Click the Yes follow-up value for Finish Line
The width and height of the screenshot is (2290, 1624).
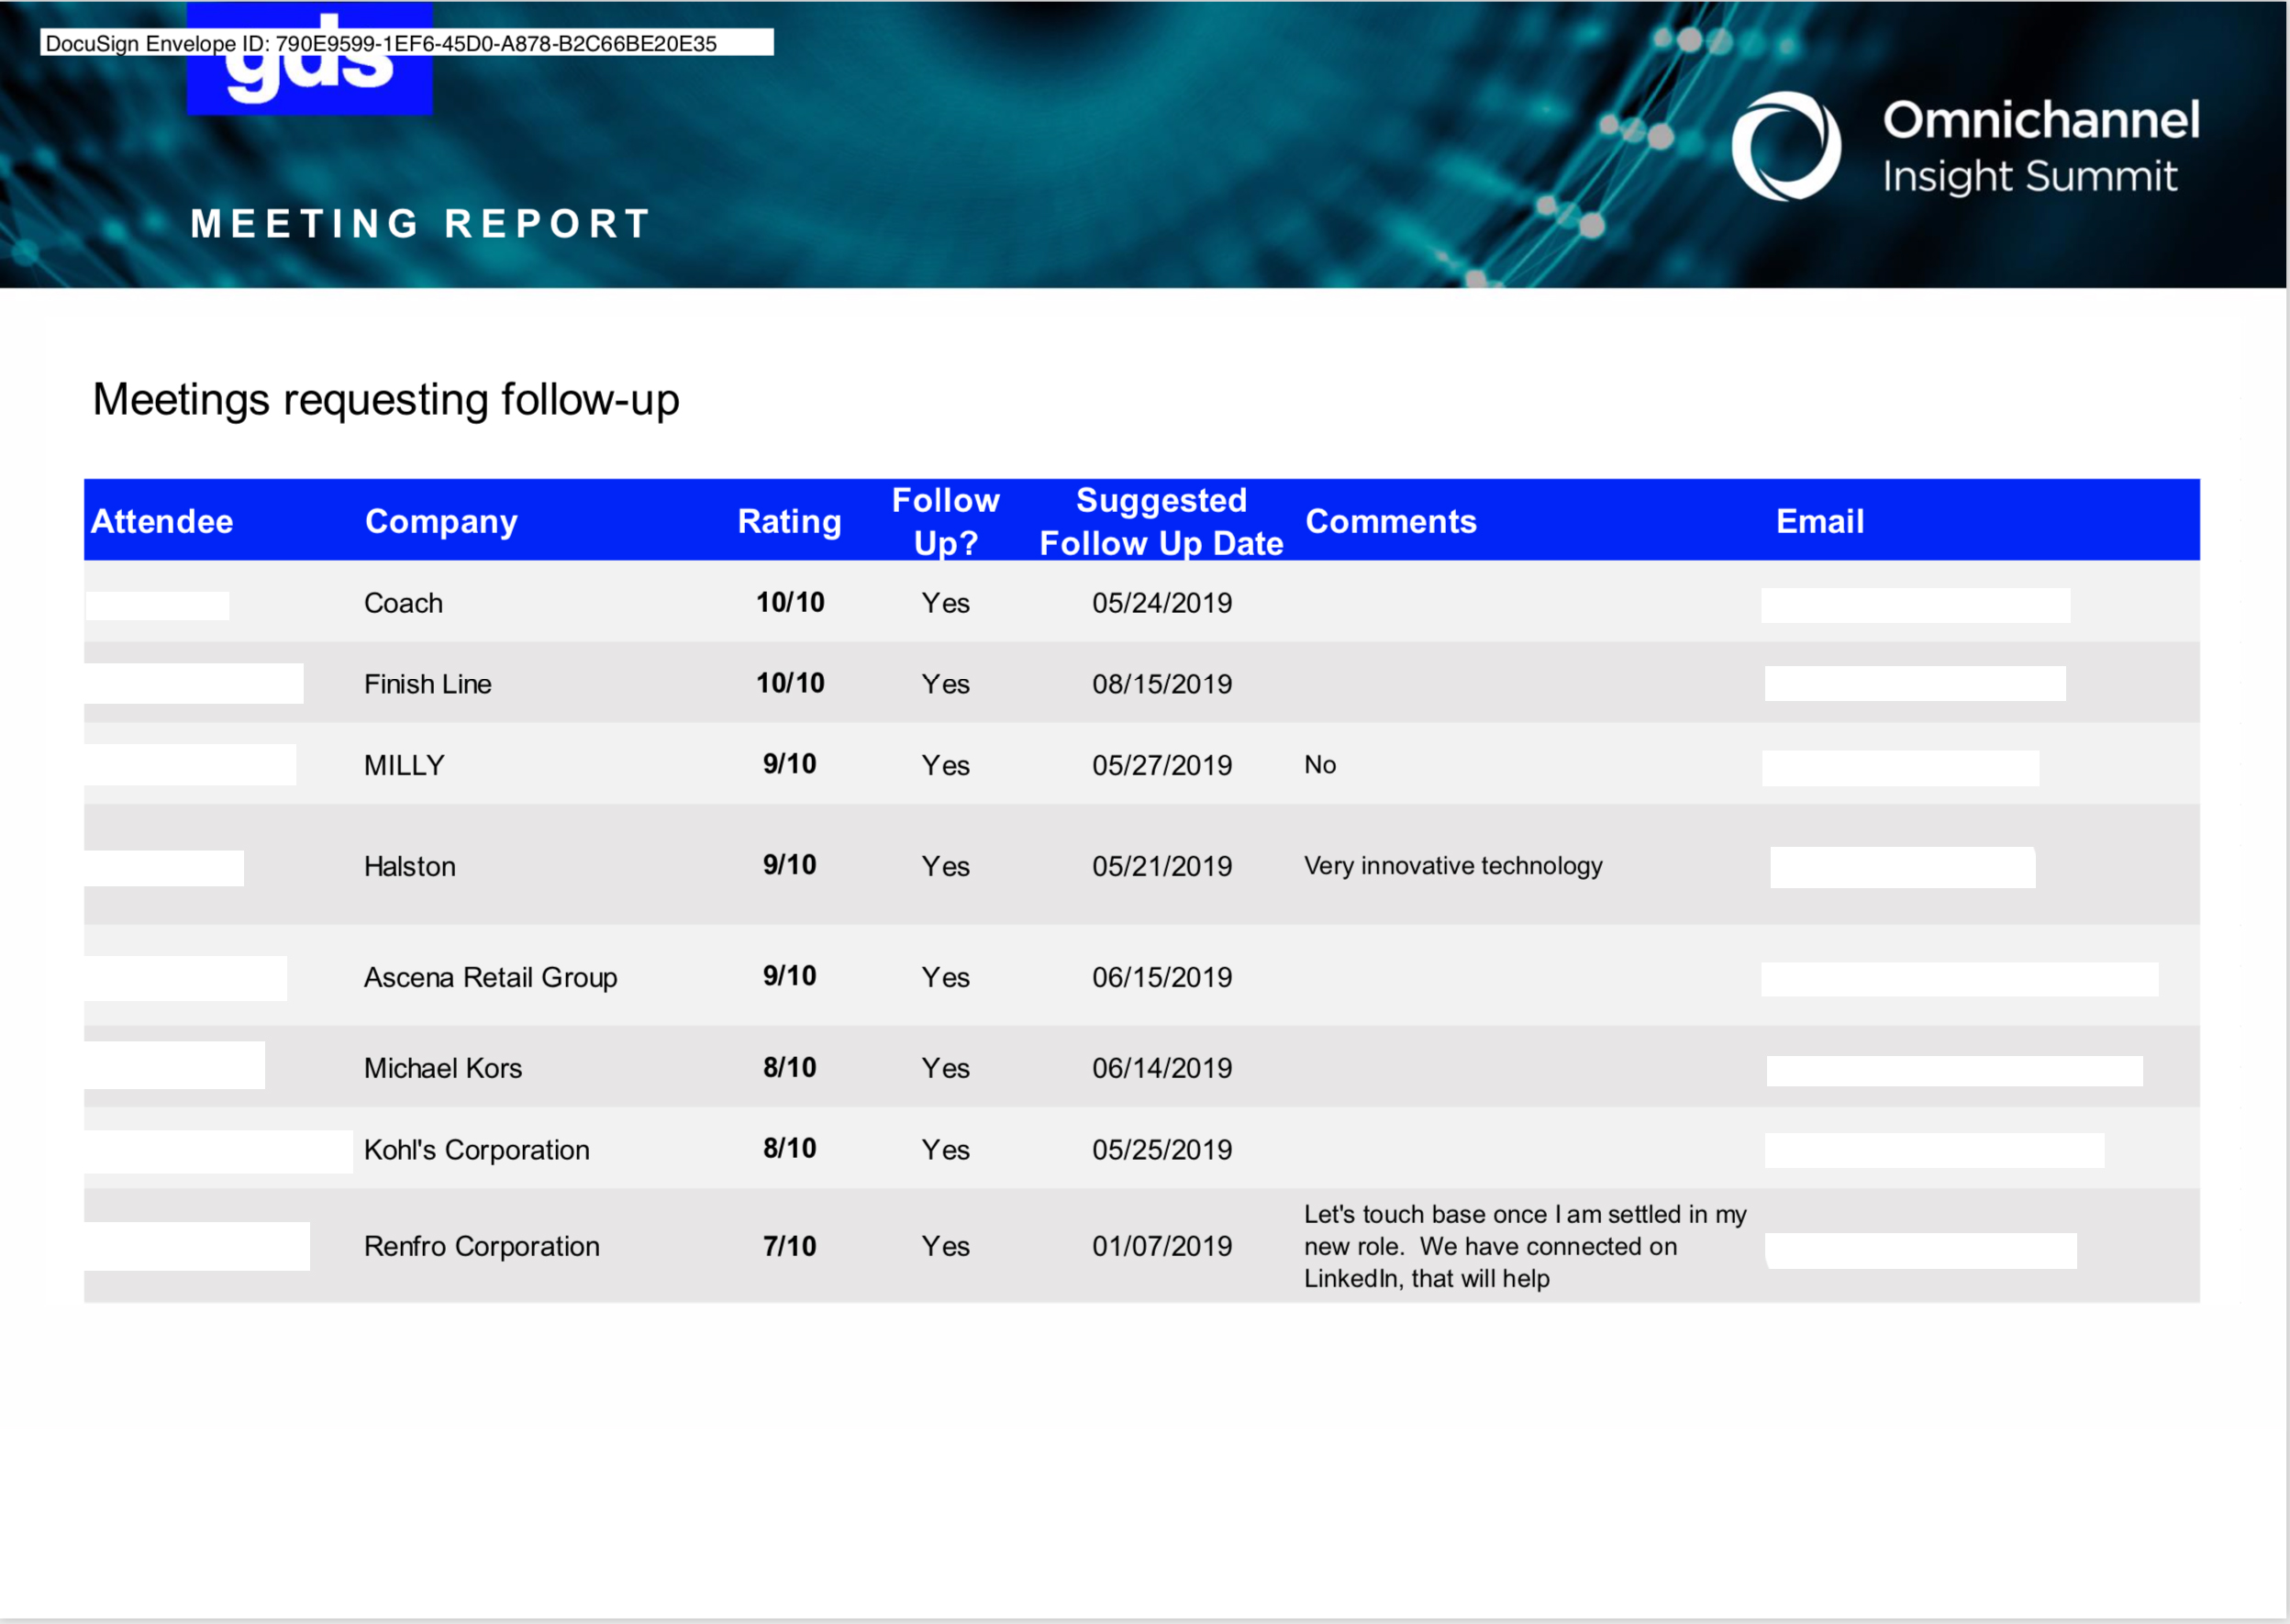coord(946,684)
